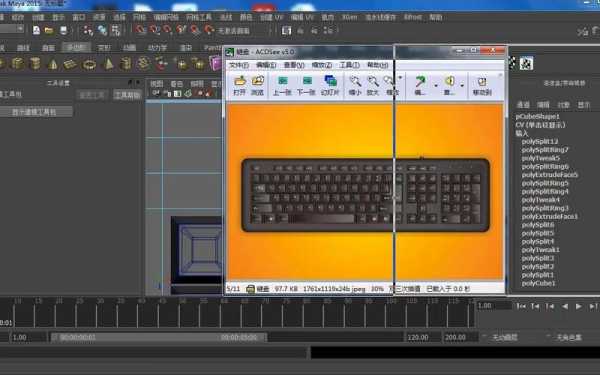Toggle the first snap magnet icon
600x375 pixels.
click(140, 29)
